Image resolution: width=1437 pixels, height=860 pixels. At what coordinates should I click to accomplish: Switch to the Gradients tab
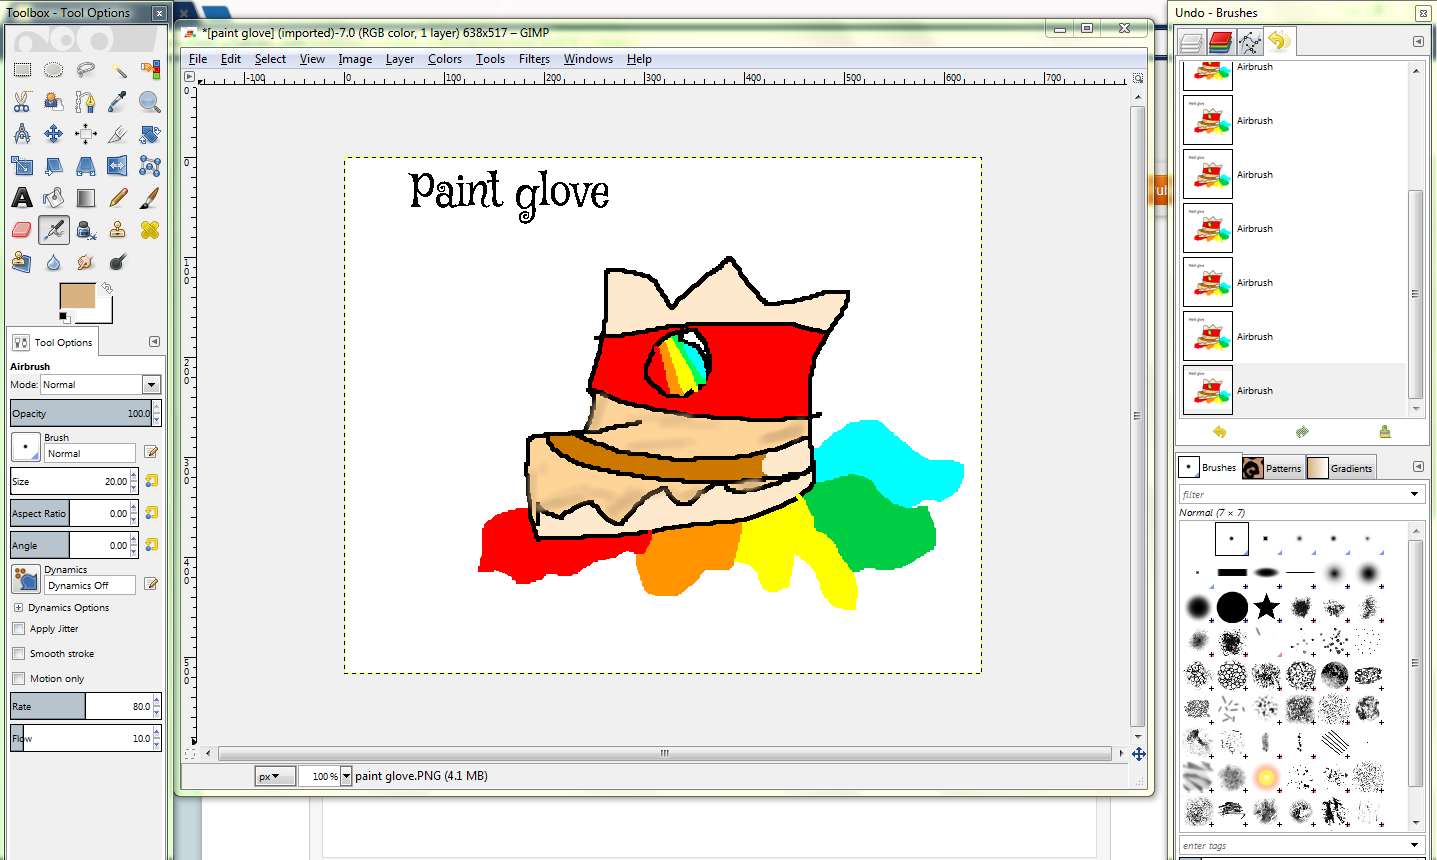(x=1340, y=467)
